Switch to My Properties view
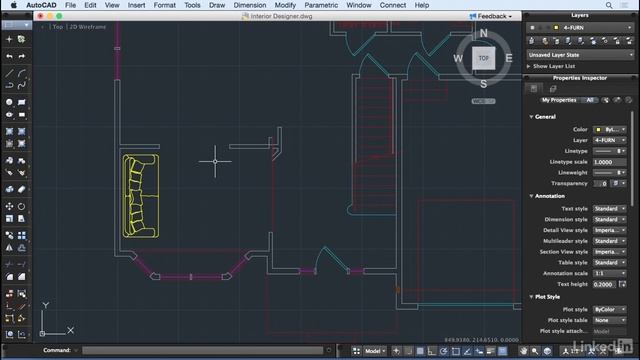Image resolution: width=640 pixels, height=360 pixels. tap(559, 100)
